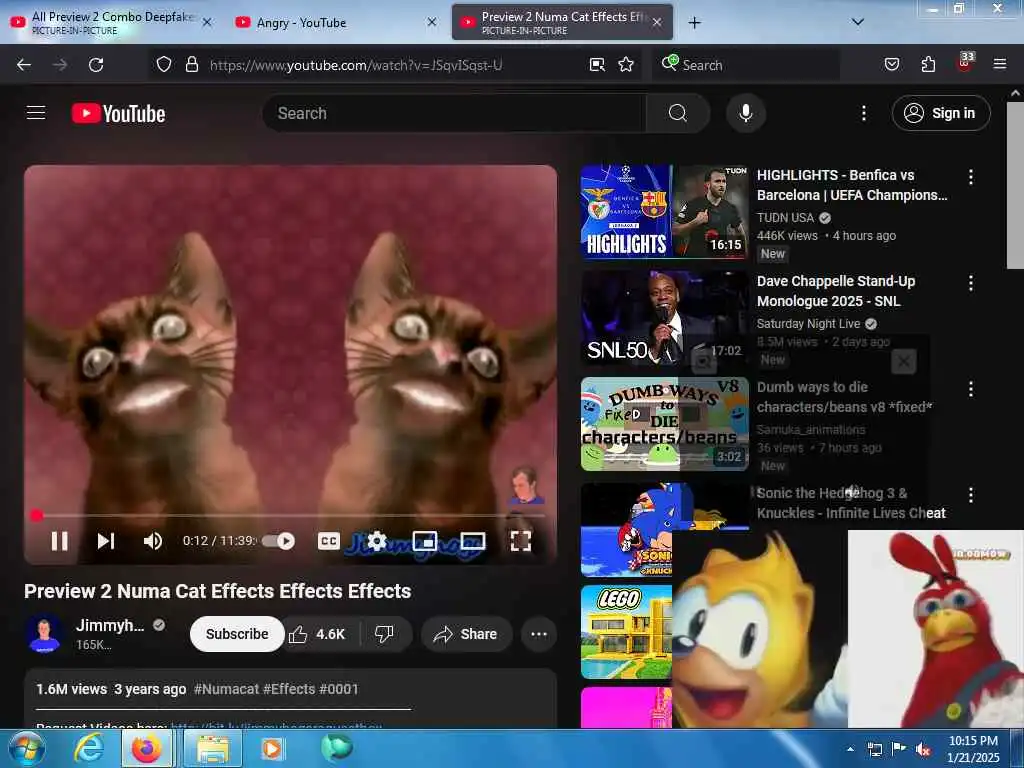Switch to the miniplayer
1024x768 pixels.
pos(424,541)
